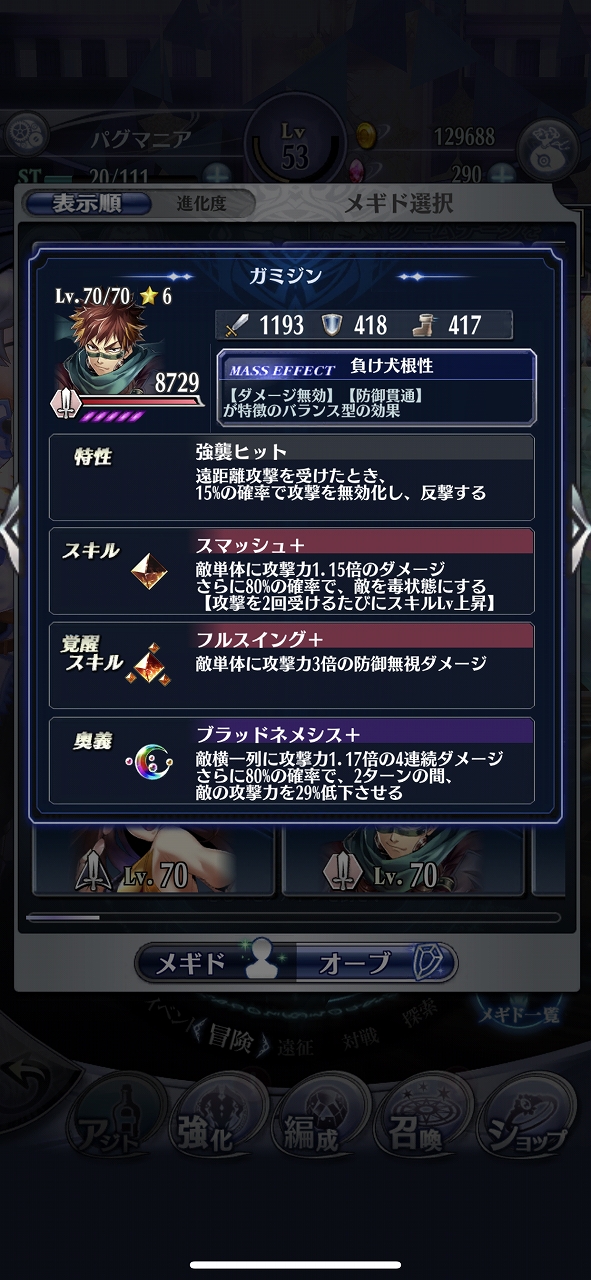Click the horizontal list scrollbar
The image size is (591, 1280).
[294, 917]
